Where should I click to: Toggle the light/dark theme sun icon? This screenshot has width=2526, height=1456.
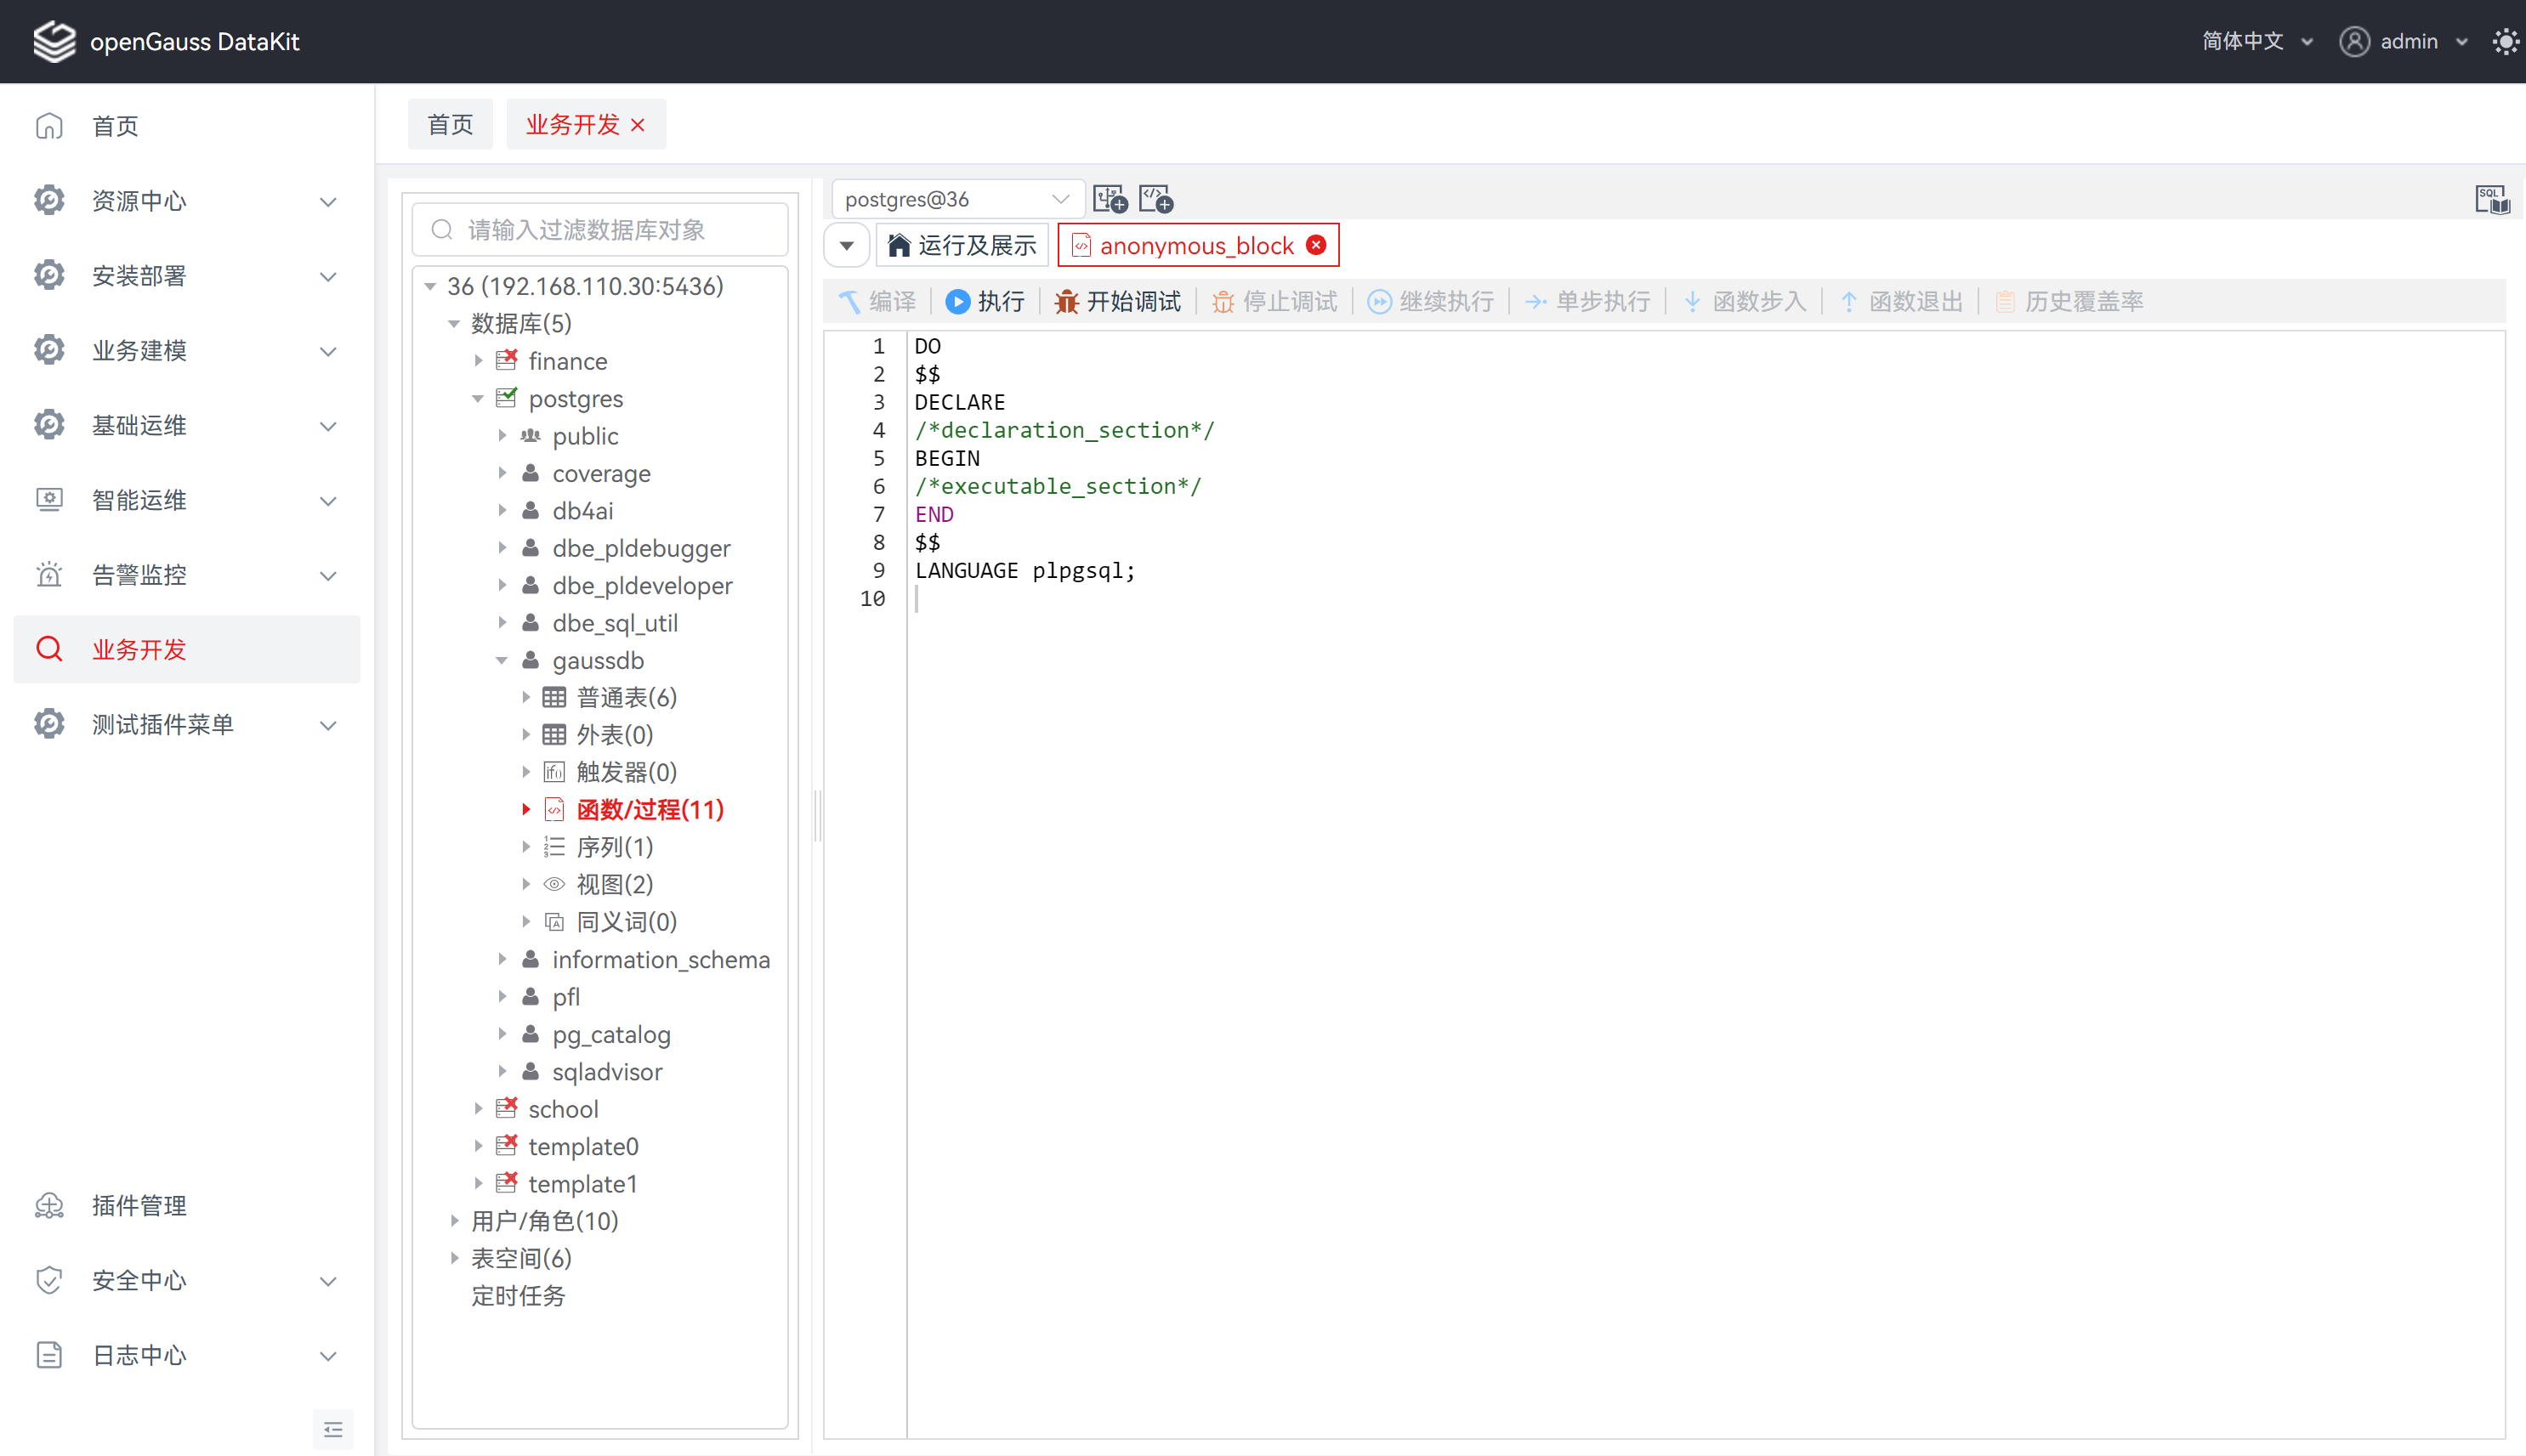(x=2505, y=41)
